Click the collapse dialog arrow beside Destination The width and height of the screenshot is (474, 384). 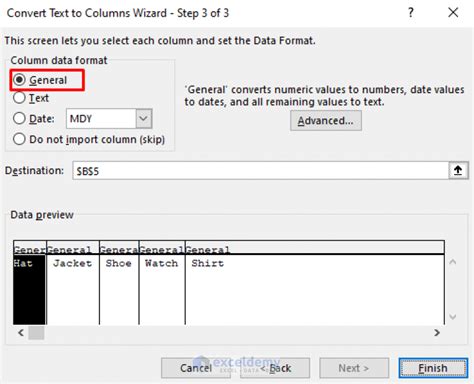coord(458,171)
